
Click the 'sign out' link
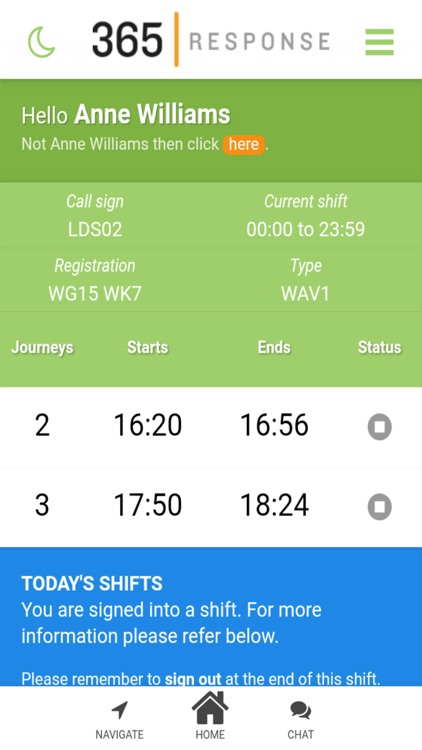[193, 679]
